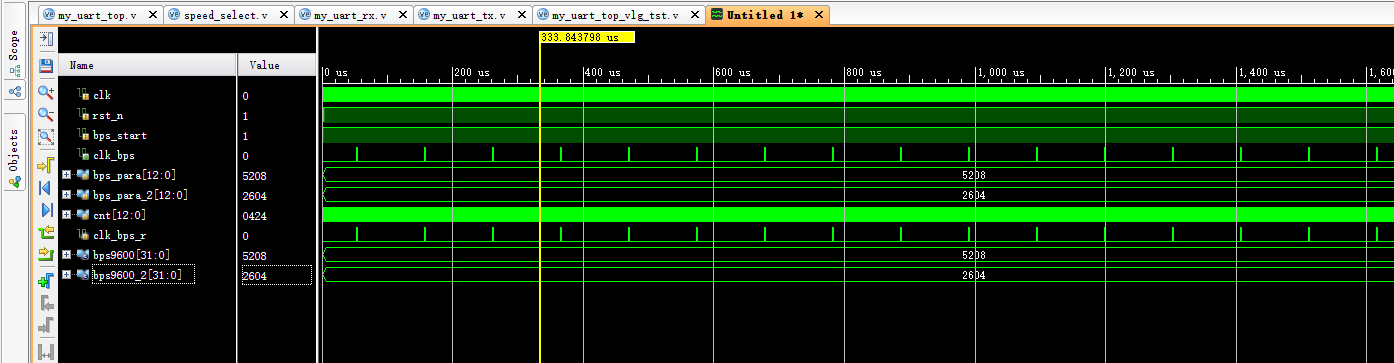The image size is (1394, 363).
Task: Click the bps_para value 5208 in Value column
Action: pos(254,175)
